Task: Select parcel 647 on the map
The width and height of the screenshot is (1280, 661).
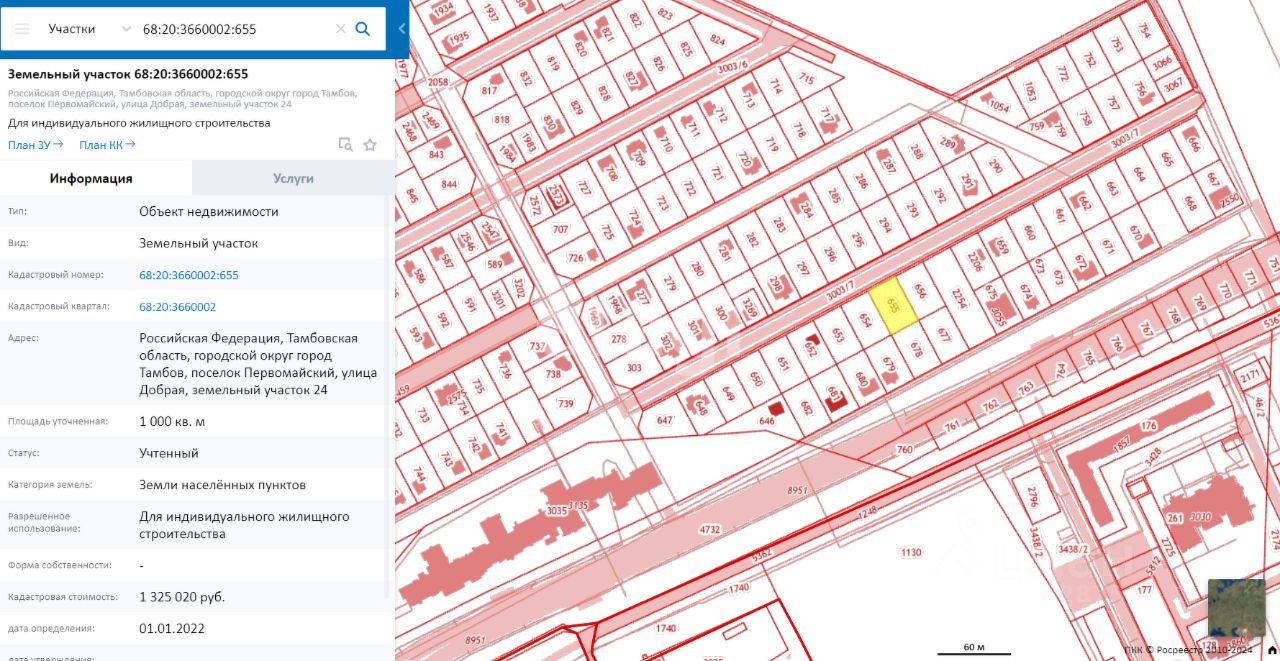Action: (x=664, y=420)
